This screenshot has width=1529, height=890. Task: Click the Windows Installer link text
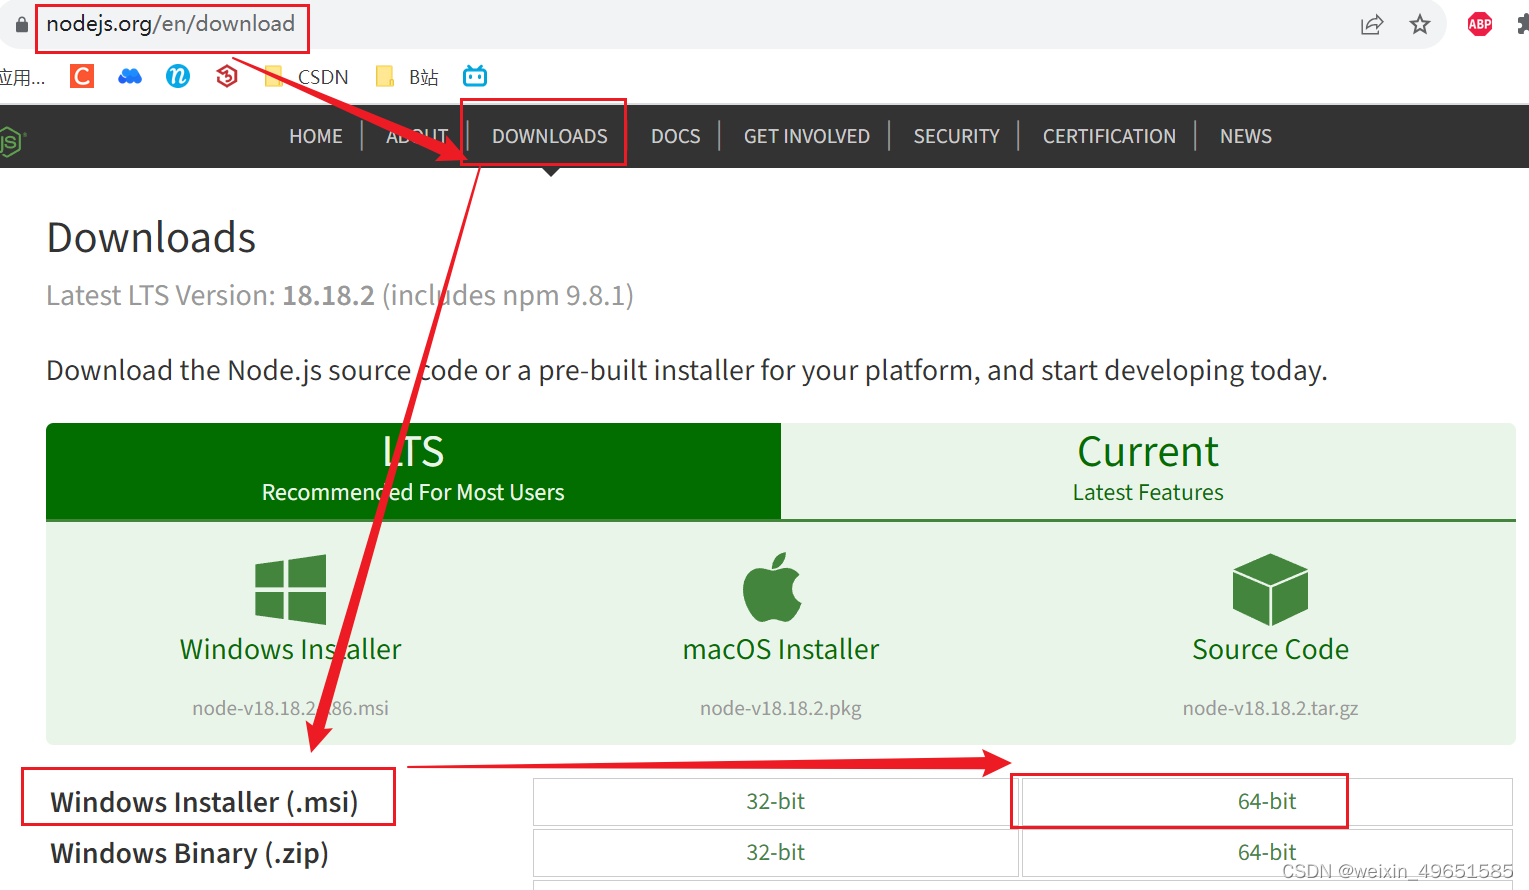click(291, 649)
